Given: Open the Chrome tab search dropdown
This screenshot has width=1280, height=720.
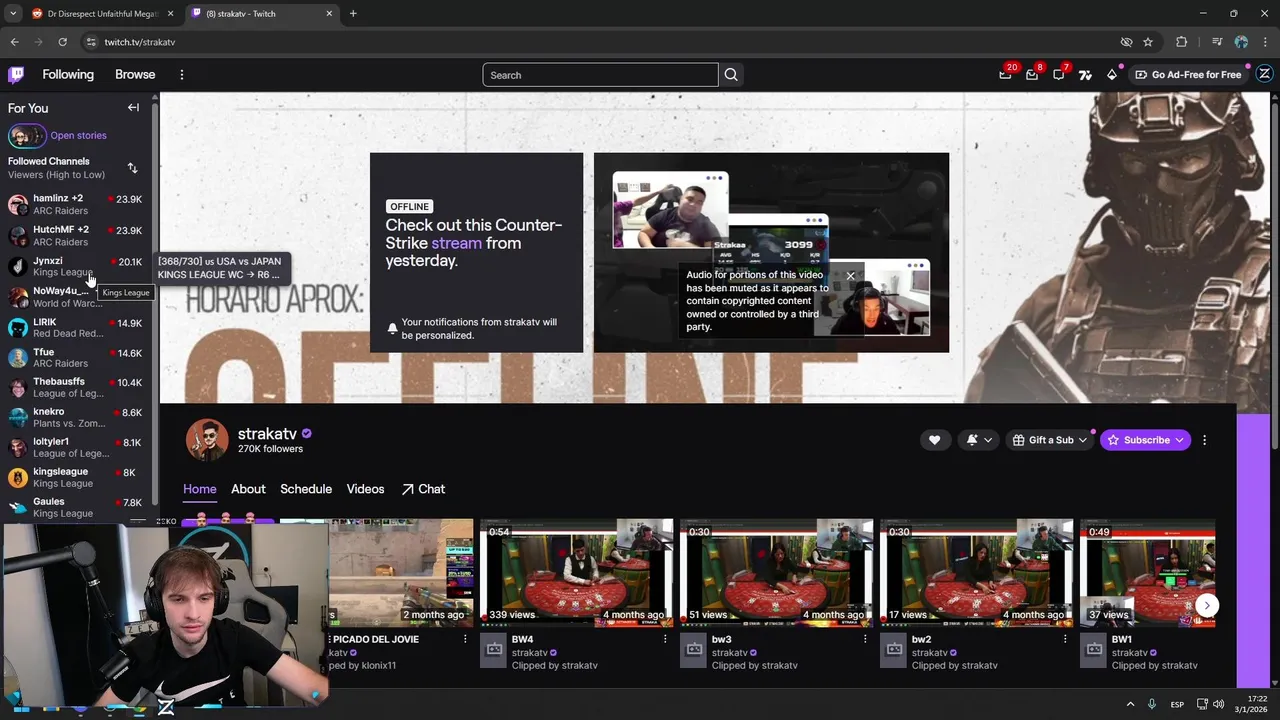Looking at the screenshot, I should (13, 14).
